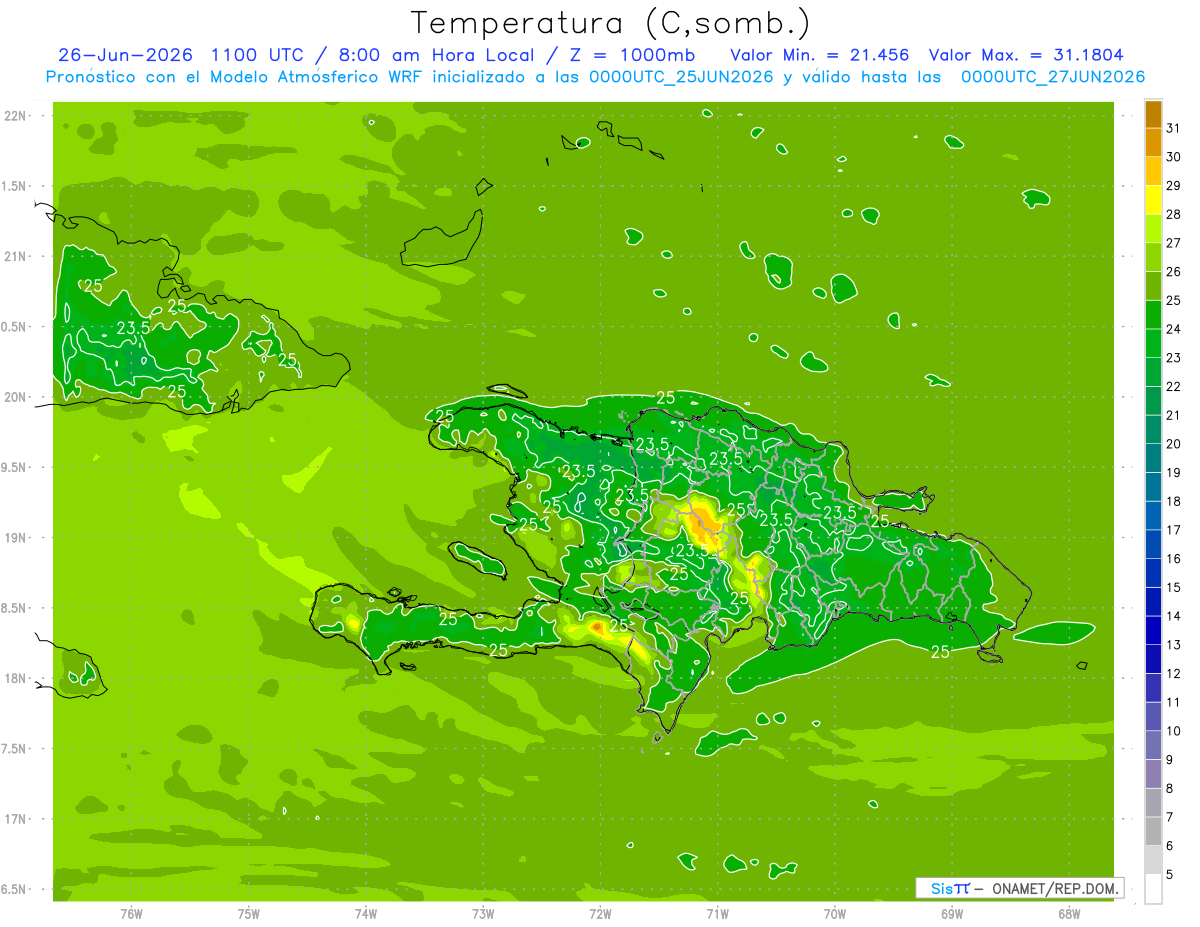The image size is (1200, 927).
Task: Click the "71W" longitude axis label
Action: (717, 913)
